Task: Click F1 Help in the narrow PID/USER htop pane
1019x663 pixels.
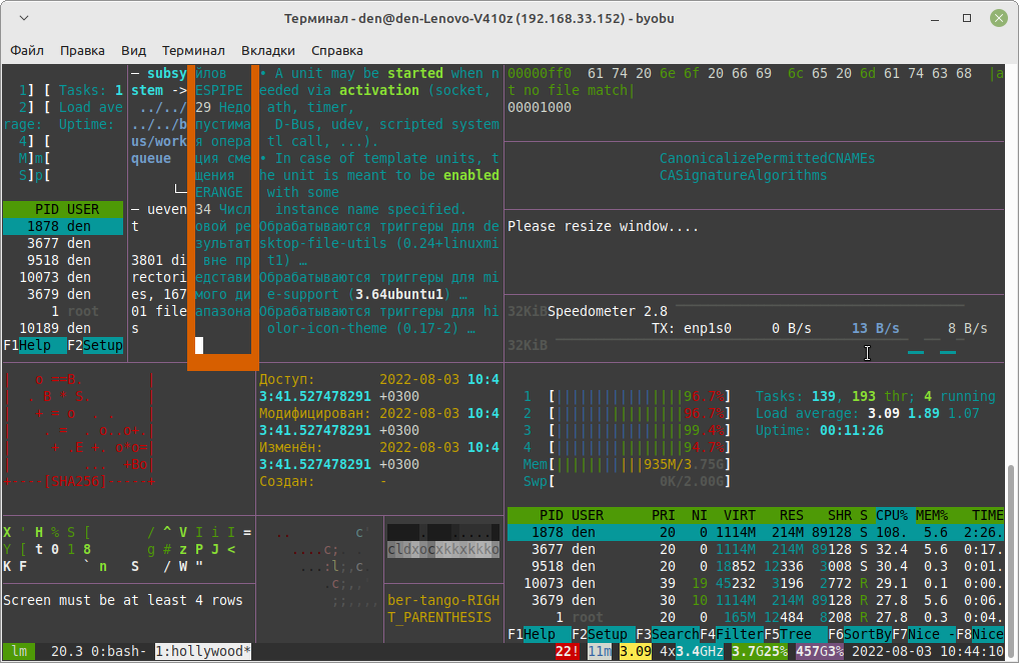Action: point(35,345)
